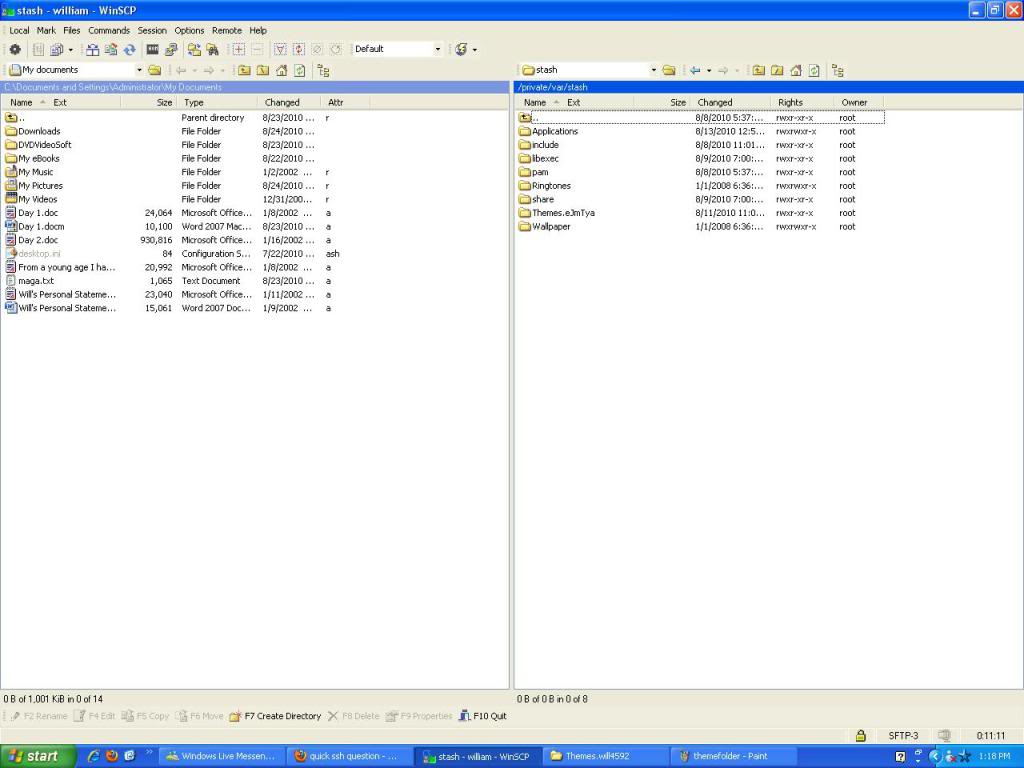Select the remote Themes.eJmTya folder
This screenshot has width=1024, height=768.
click(557, 213)
